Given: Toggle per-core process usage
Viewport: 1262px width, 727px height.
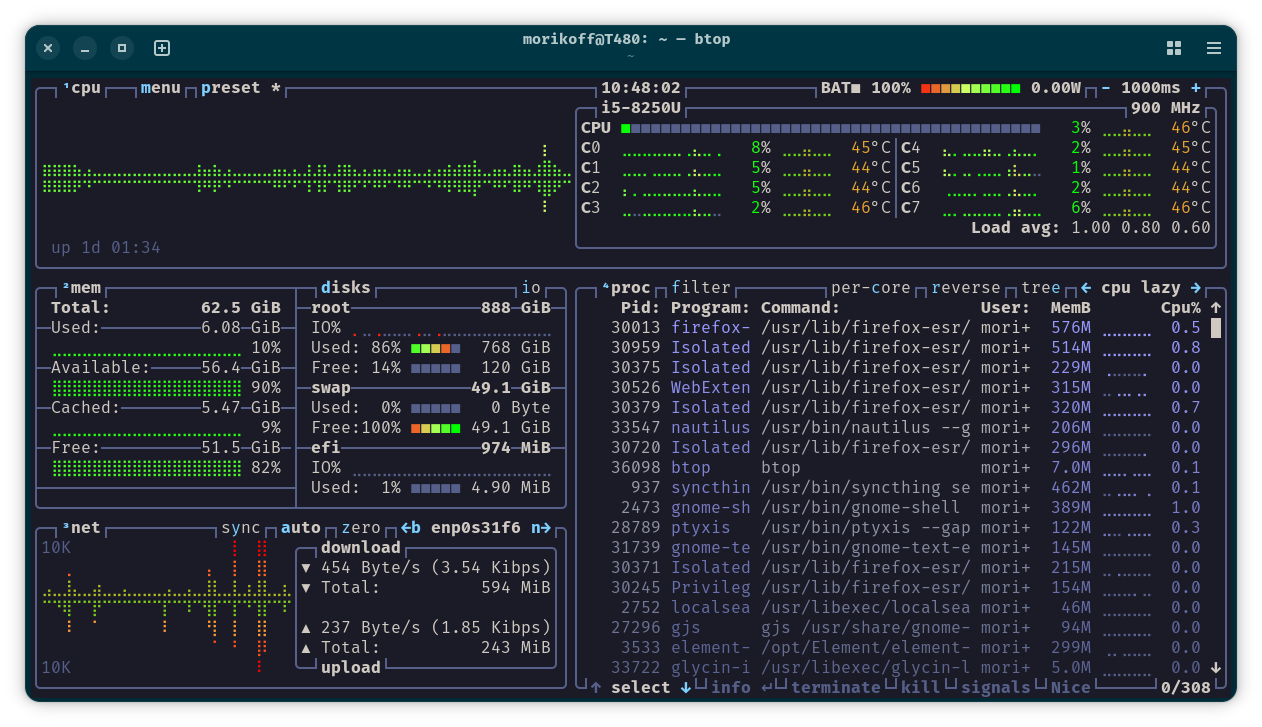Looking at the screenshot, I should coord(871,288).
